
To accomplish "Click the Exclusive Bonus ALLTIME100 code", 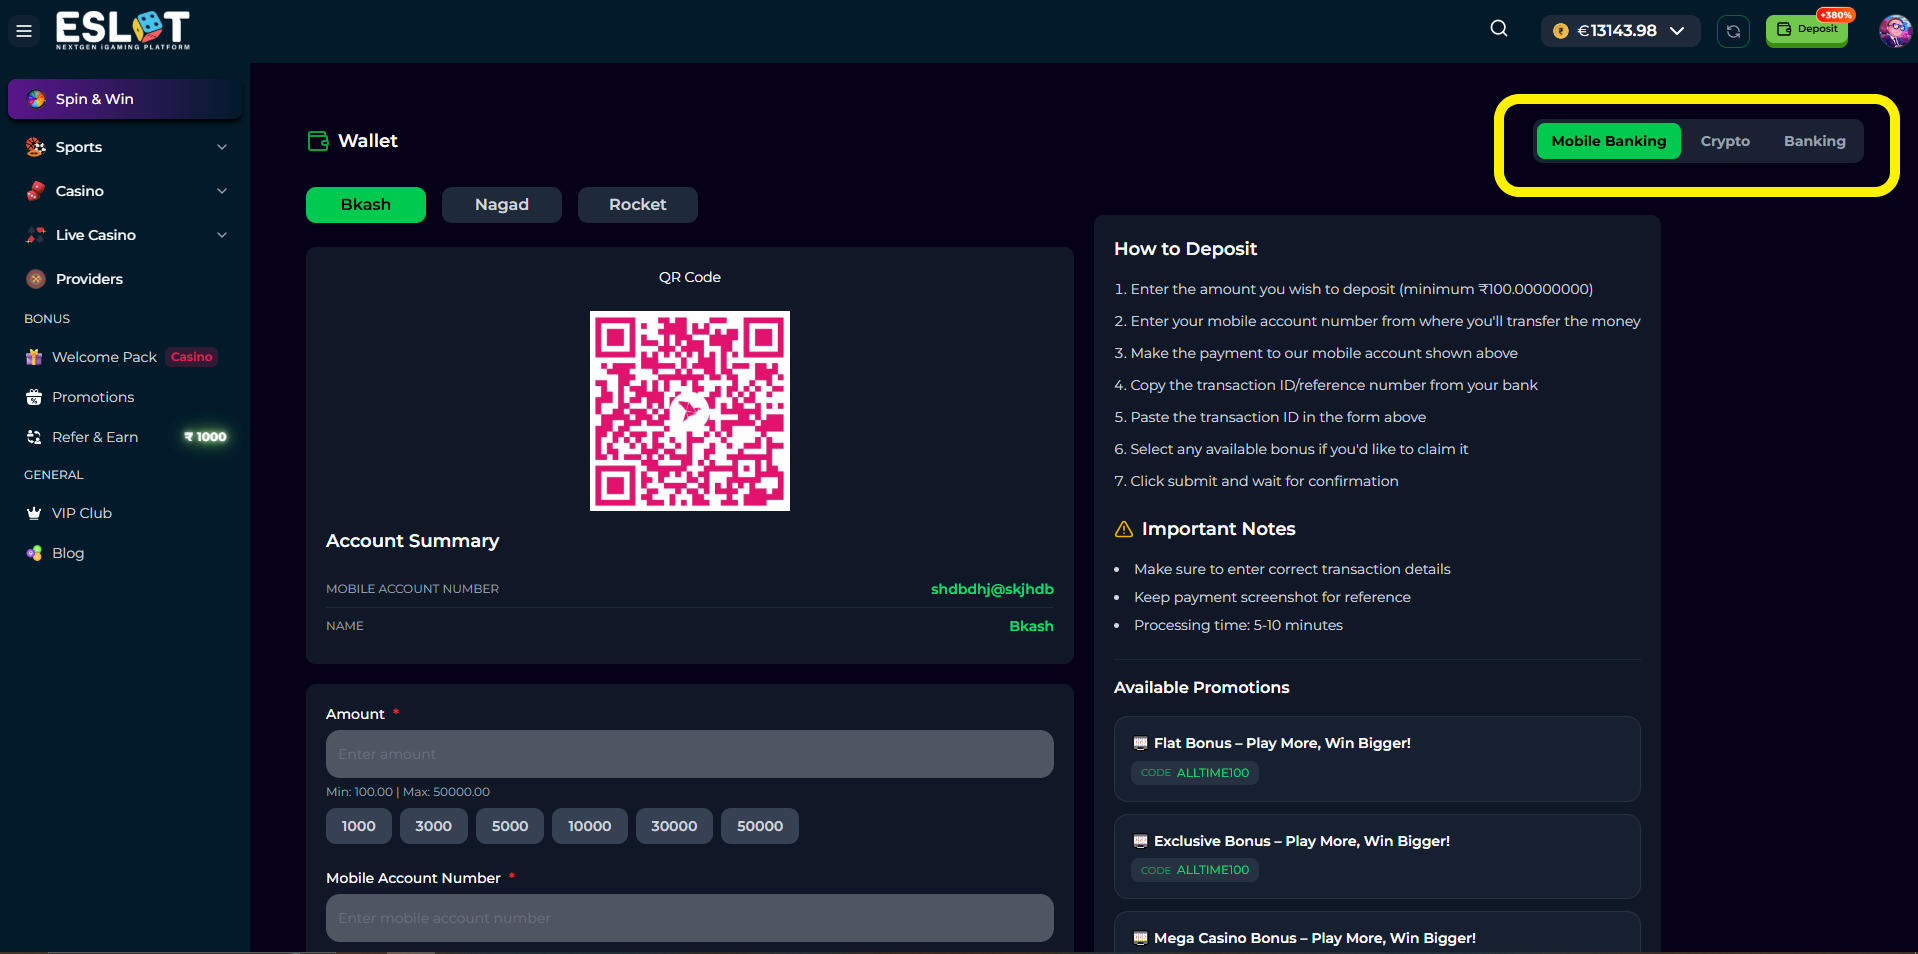I will coord(1195,870).
